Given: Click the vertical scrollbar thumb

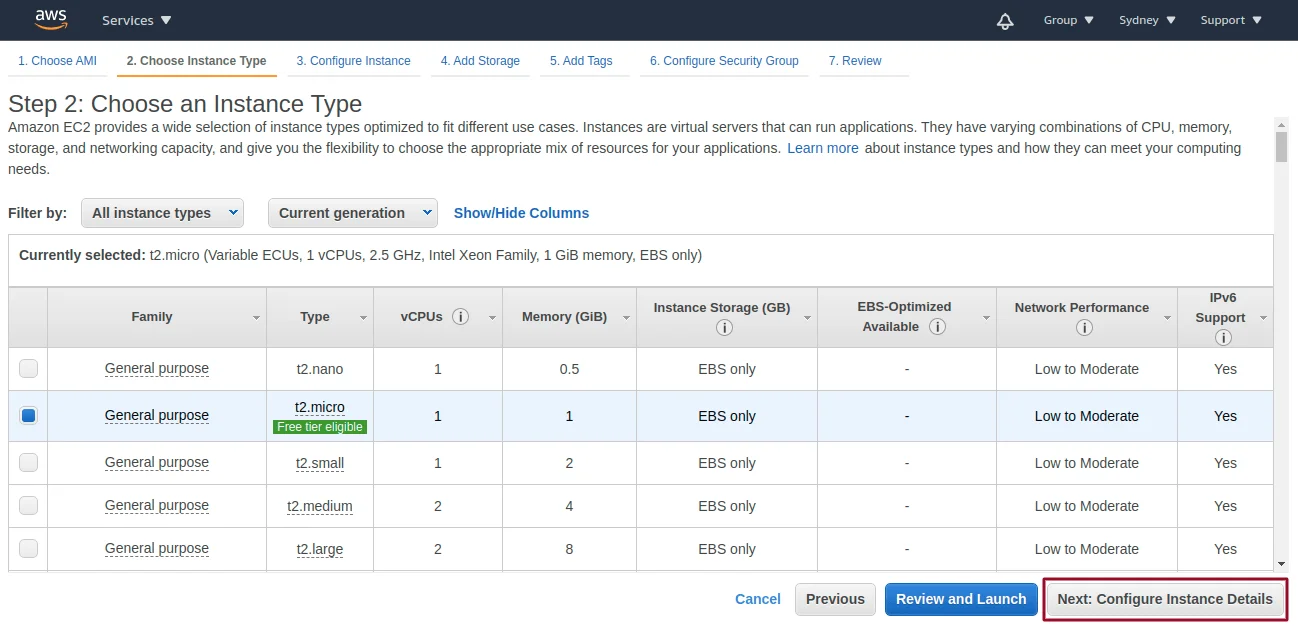Looking at the screenshot, I should [x=1281, y=146].
